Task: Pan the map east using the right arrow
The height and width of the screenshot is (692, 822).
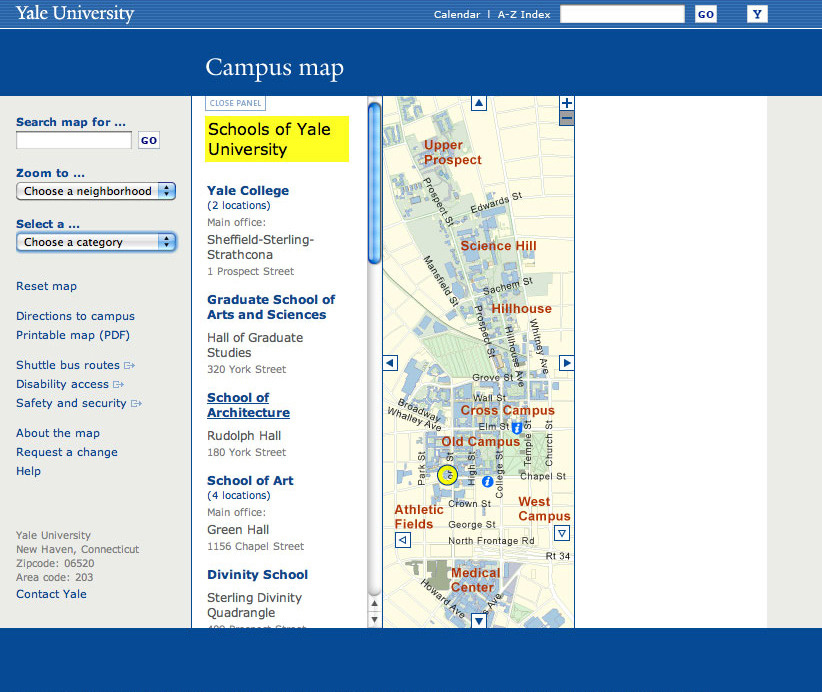Action: click(x=566, y=363)
